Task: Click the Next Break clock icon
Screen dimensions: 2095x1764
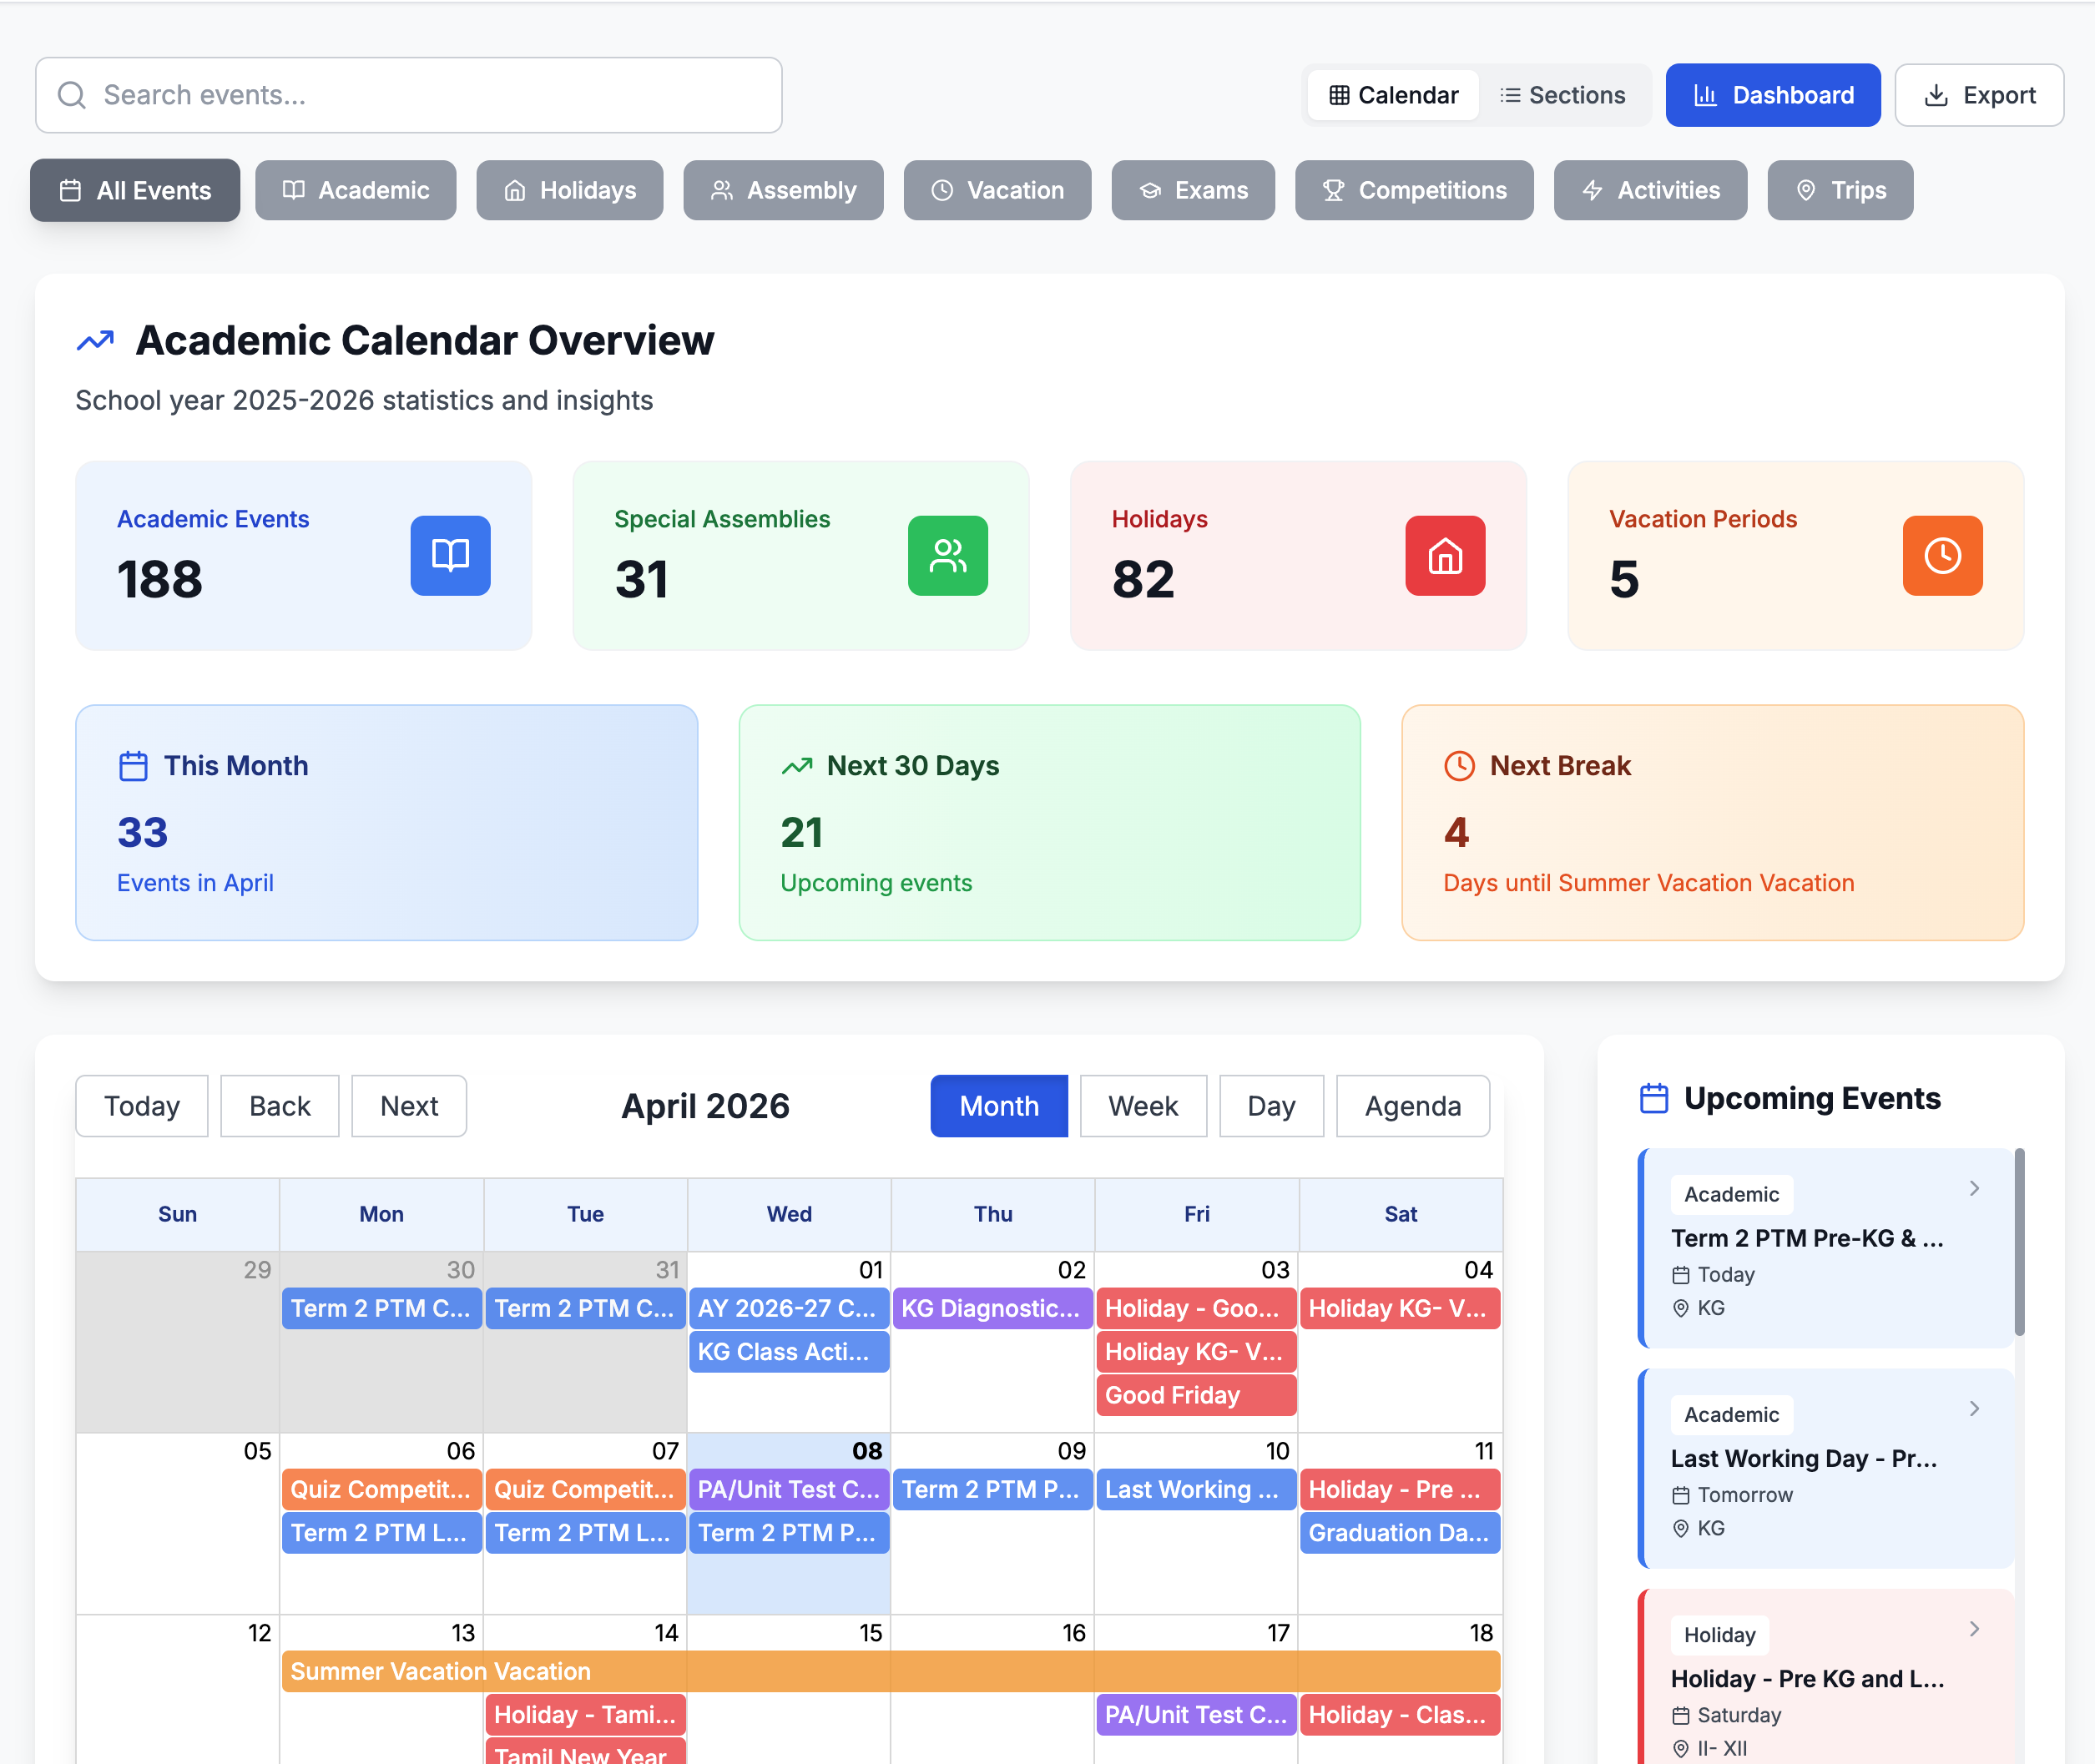Action: point(1459,766)
